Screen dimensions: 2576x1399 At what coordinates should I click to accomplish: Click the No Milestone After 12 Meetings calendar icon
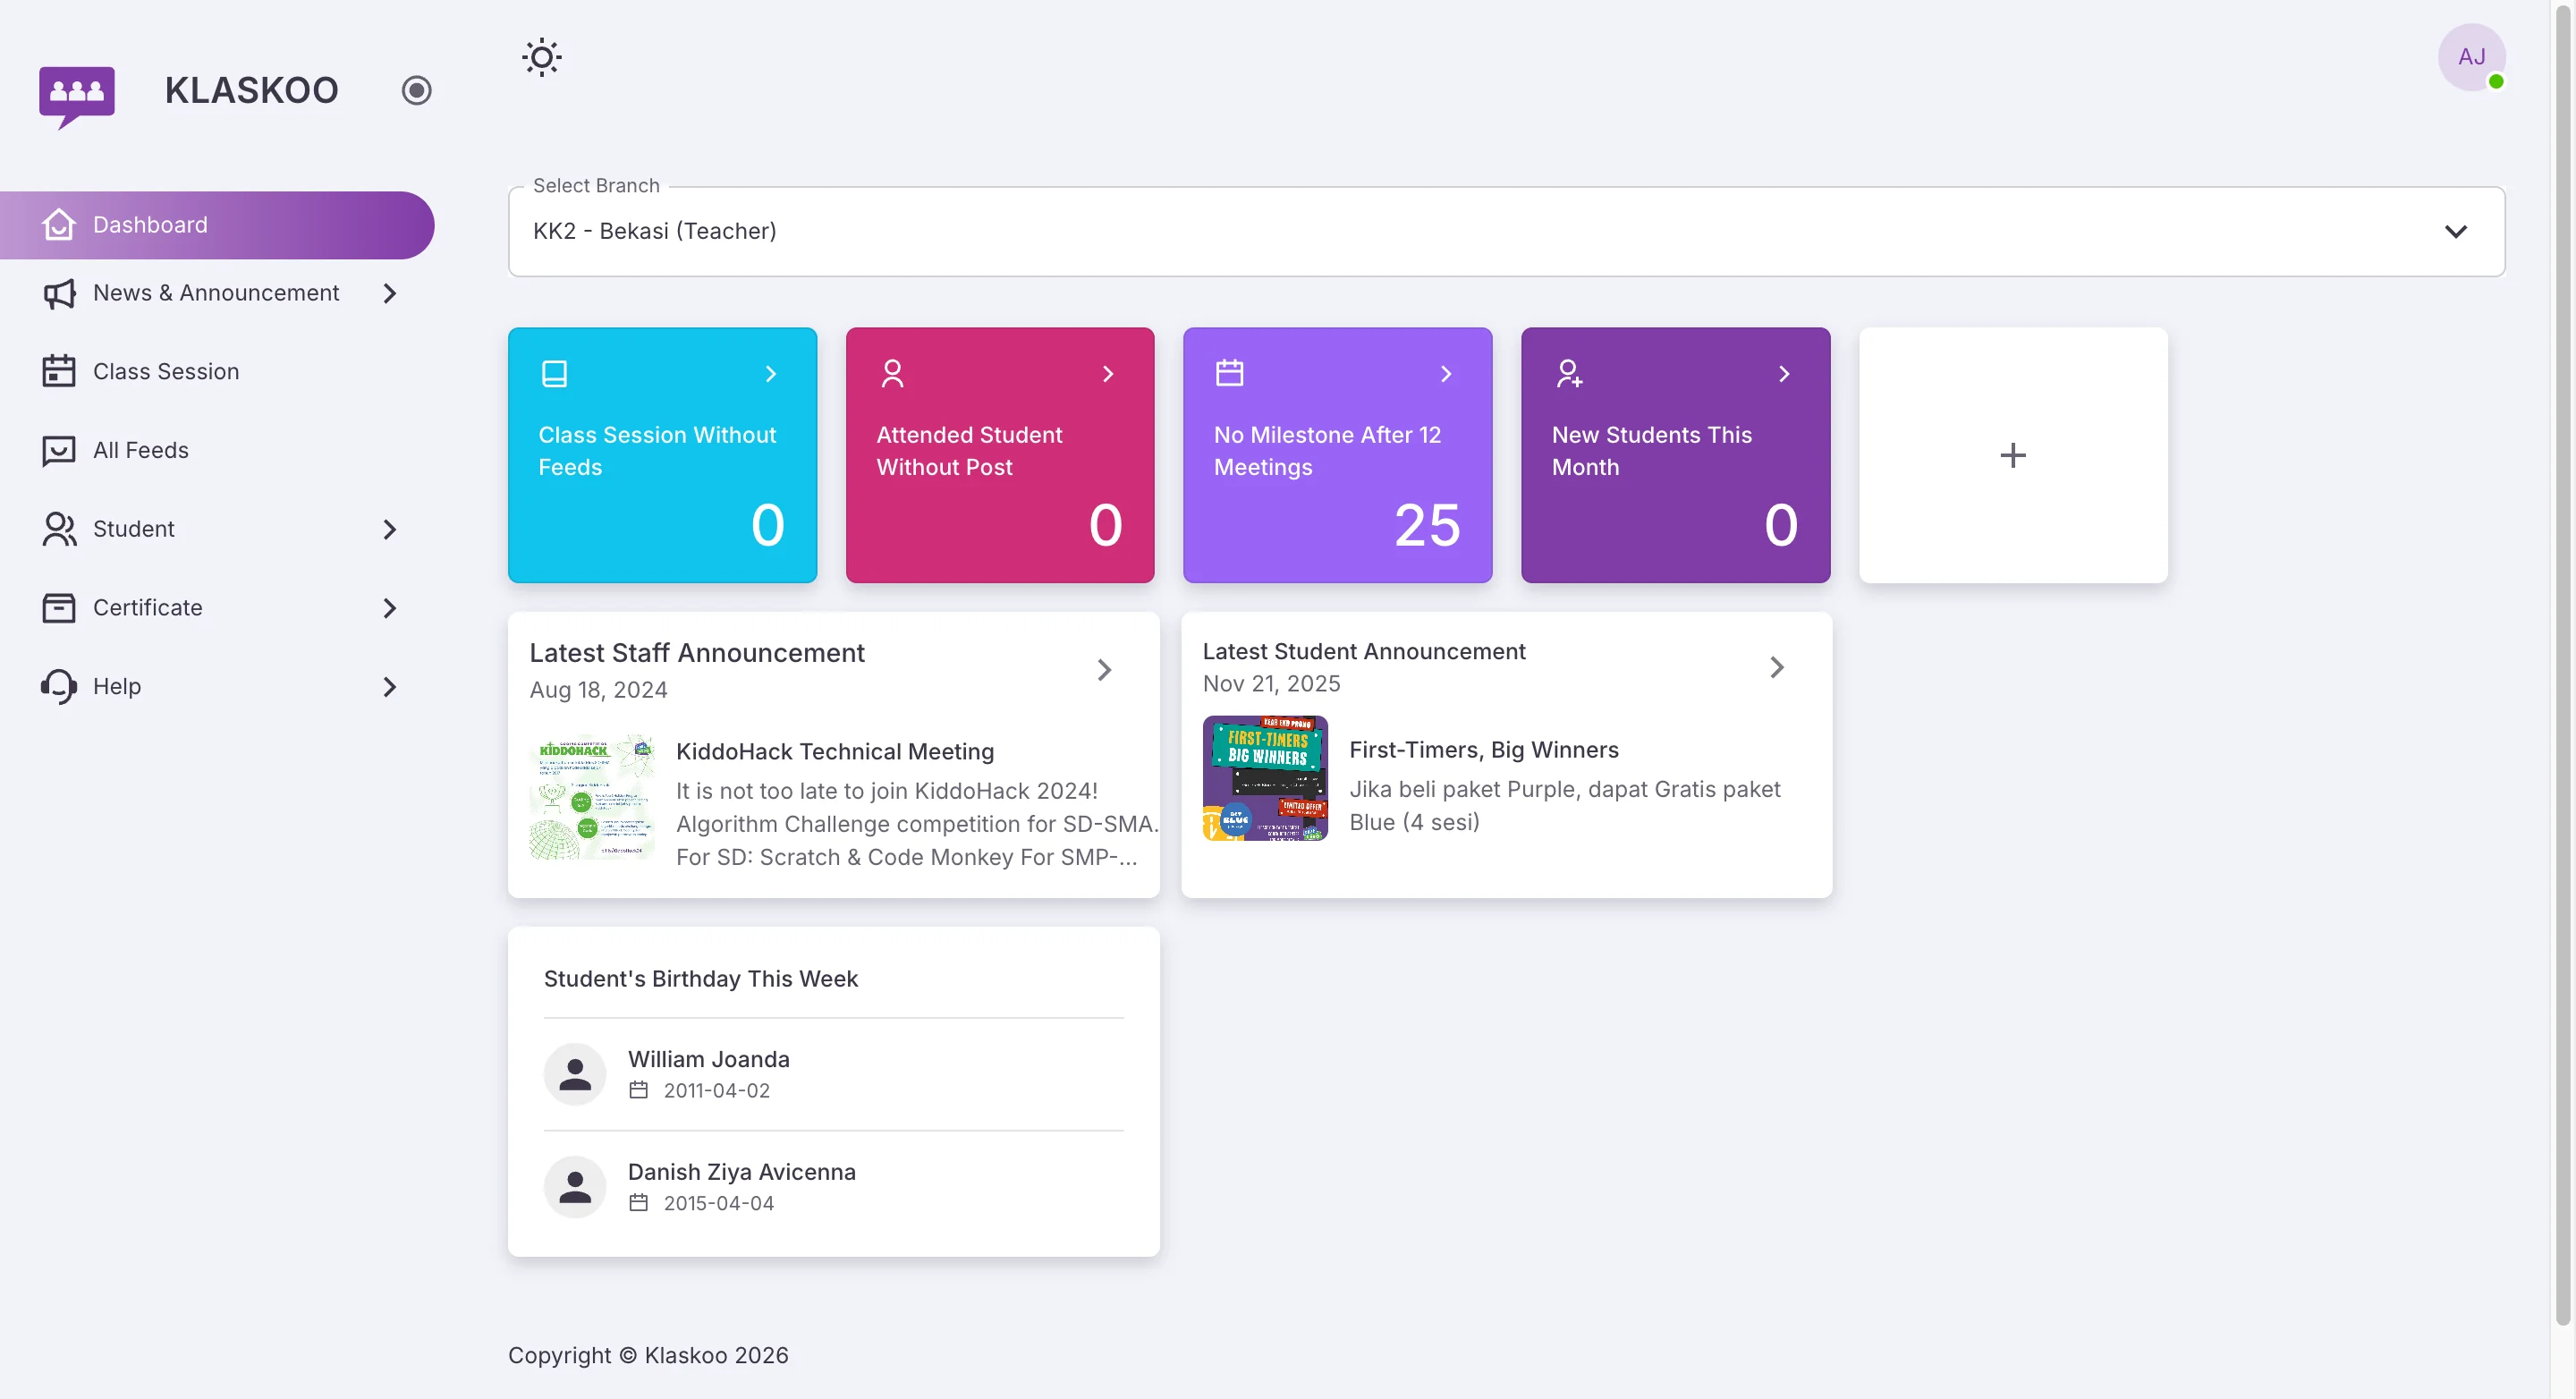[x=1229, y=373]
